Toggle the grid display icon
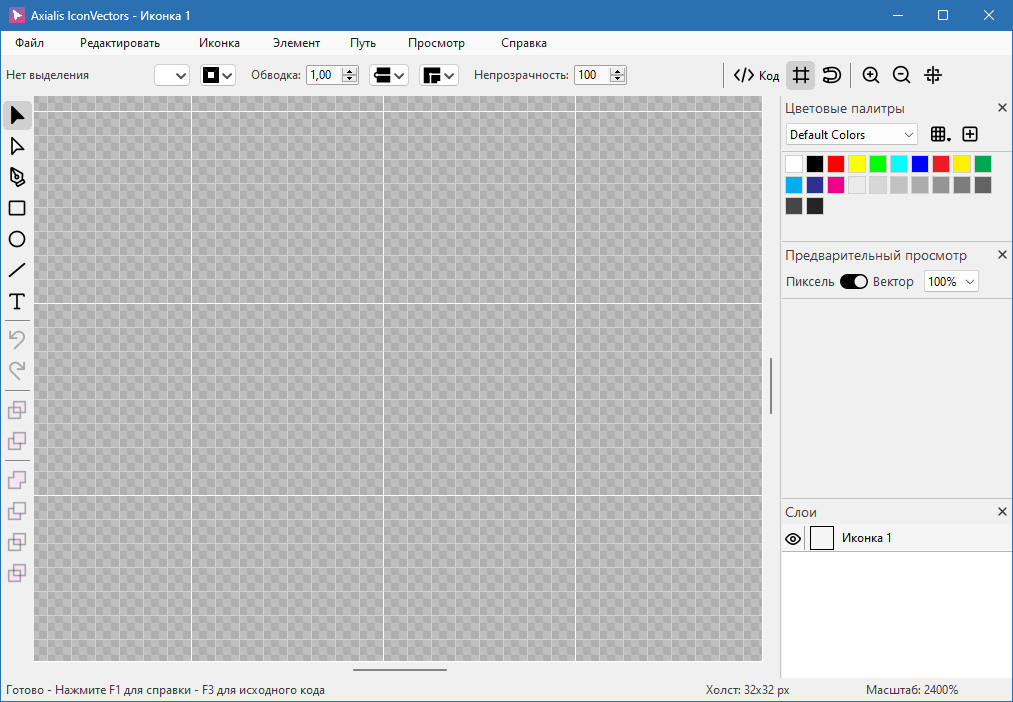The image size is (1013, 702). (x=799, y=75)
